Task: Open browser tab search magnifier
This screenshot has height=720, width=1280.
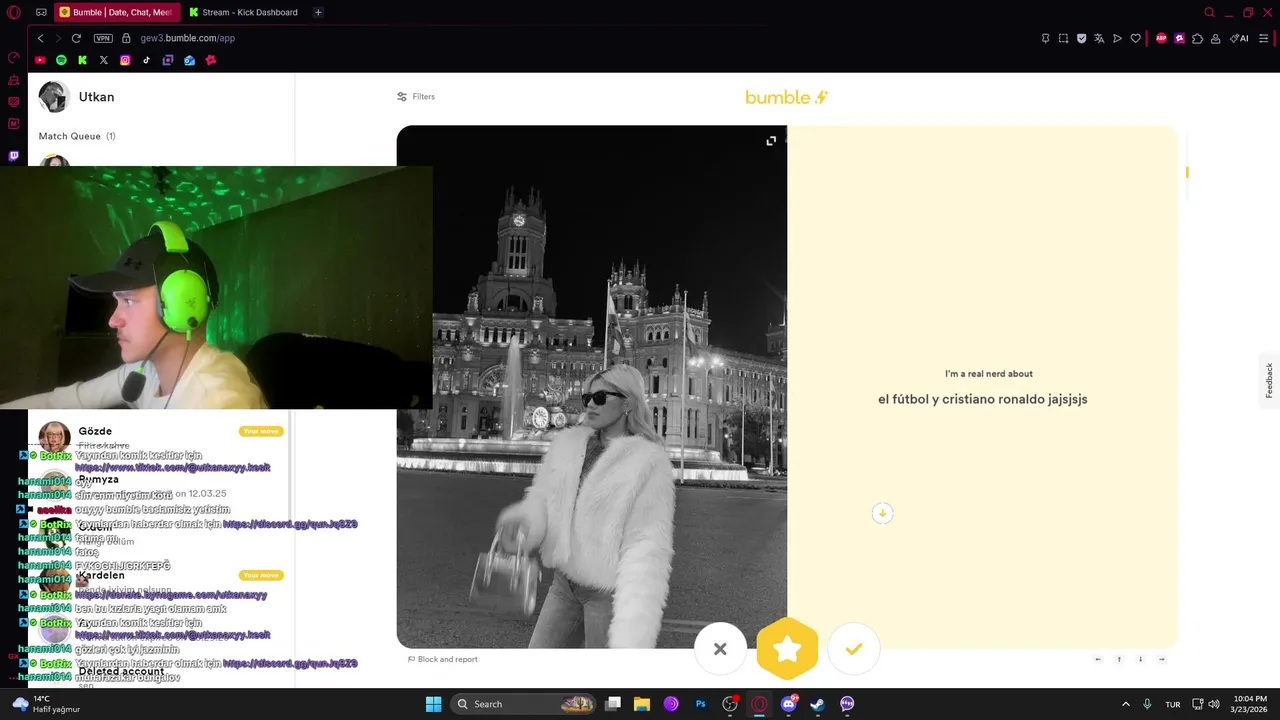Action: pos(1209,12)
